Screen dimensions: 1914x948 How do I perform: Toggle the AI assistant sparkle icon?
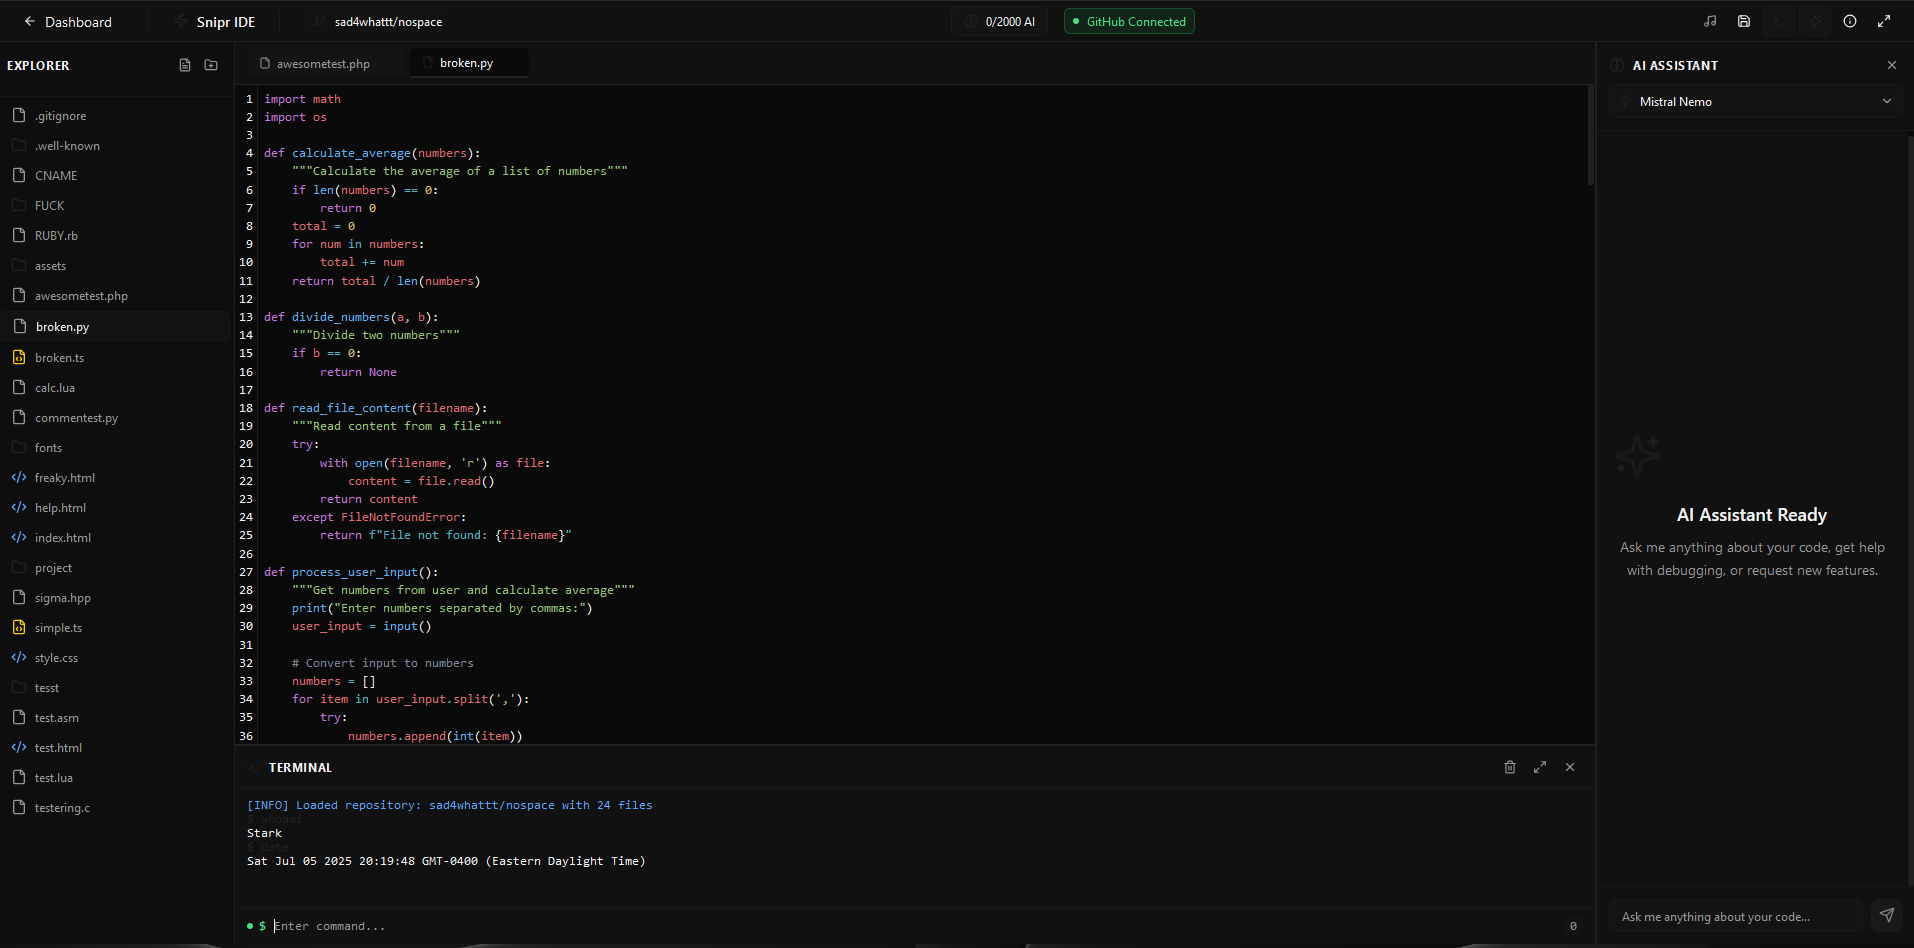1814,21
